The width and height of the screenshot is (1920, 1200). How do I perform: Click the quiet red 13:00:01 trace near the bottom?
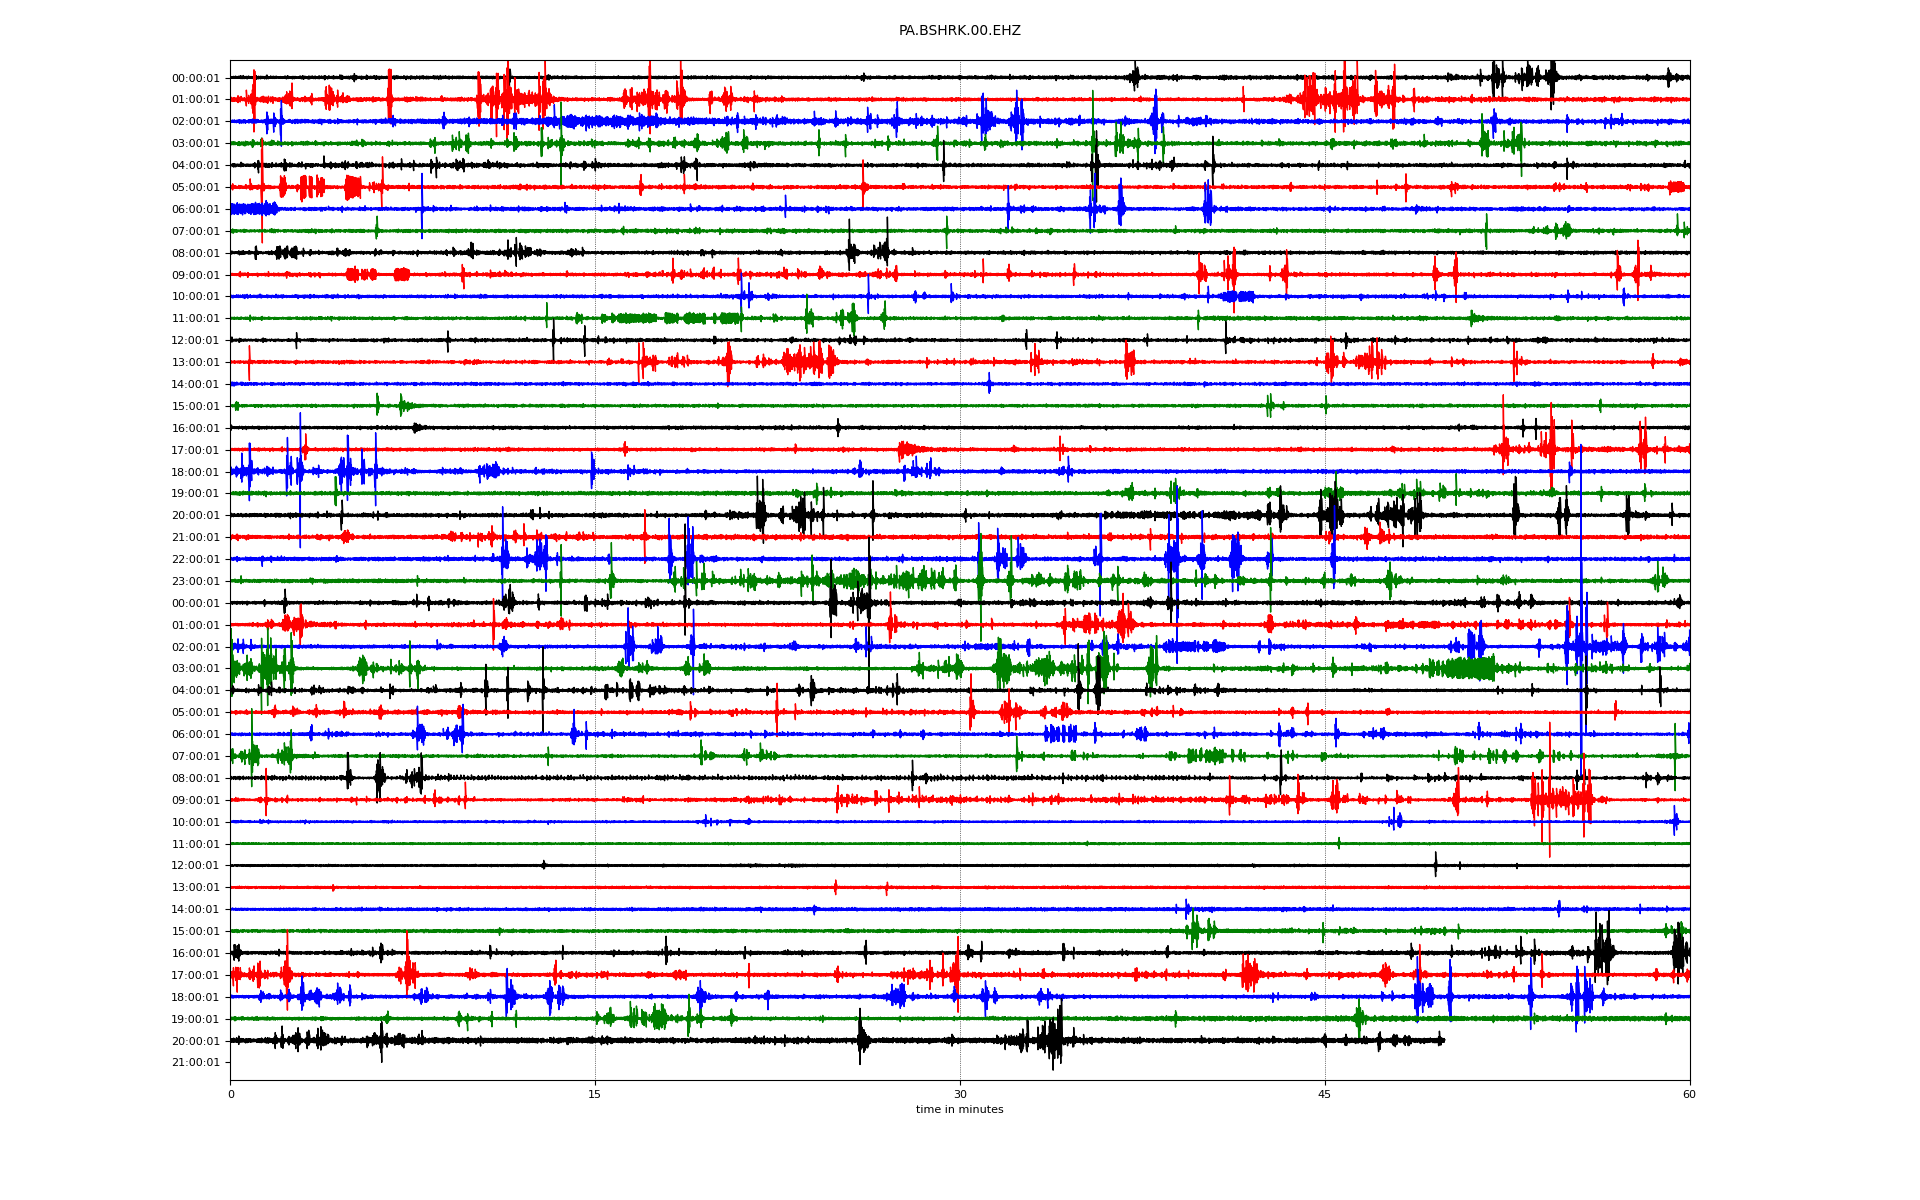tap(1000, 887)
